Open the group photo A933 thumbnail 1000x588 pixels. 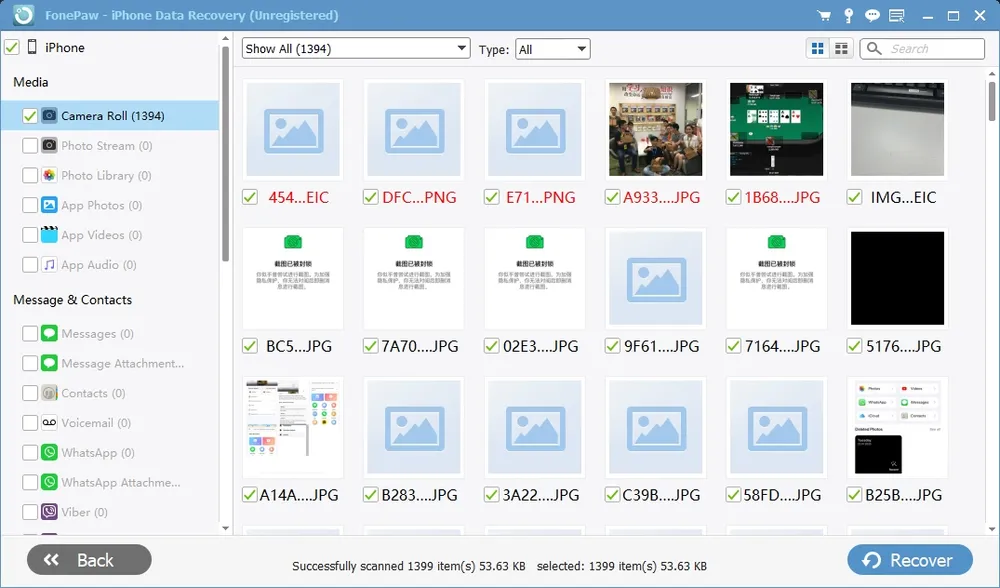click(656, 129)
